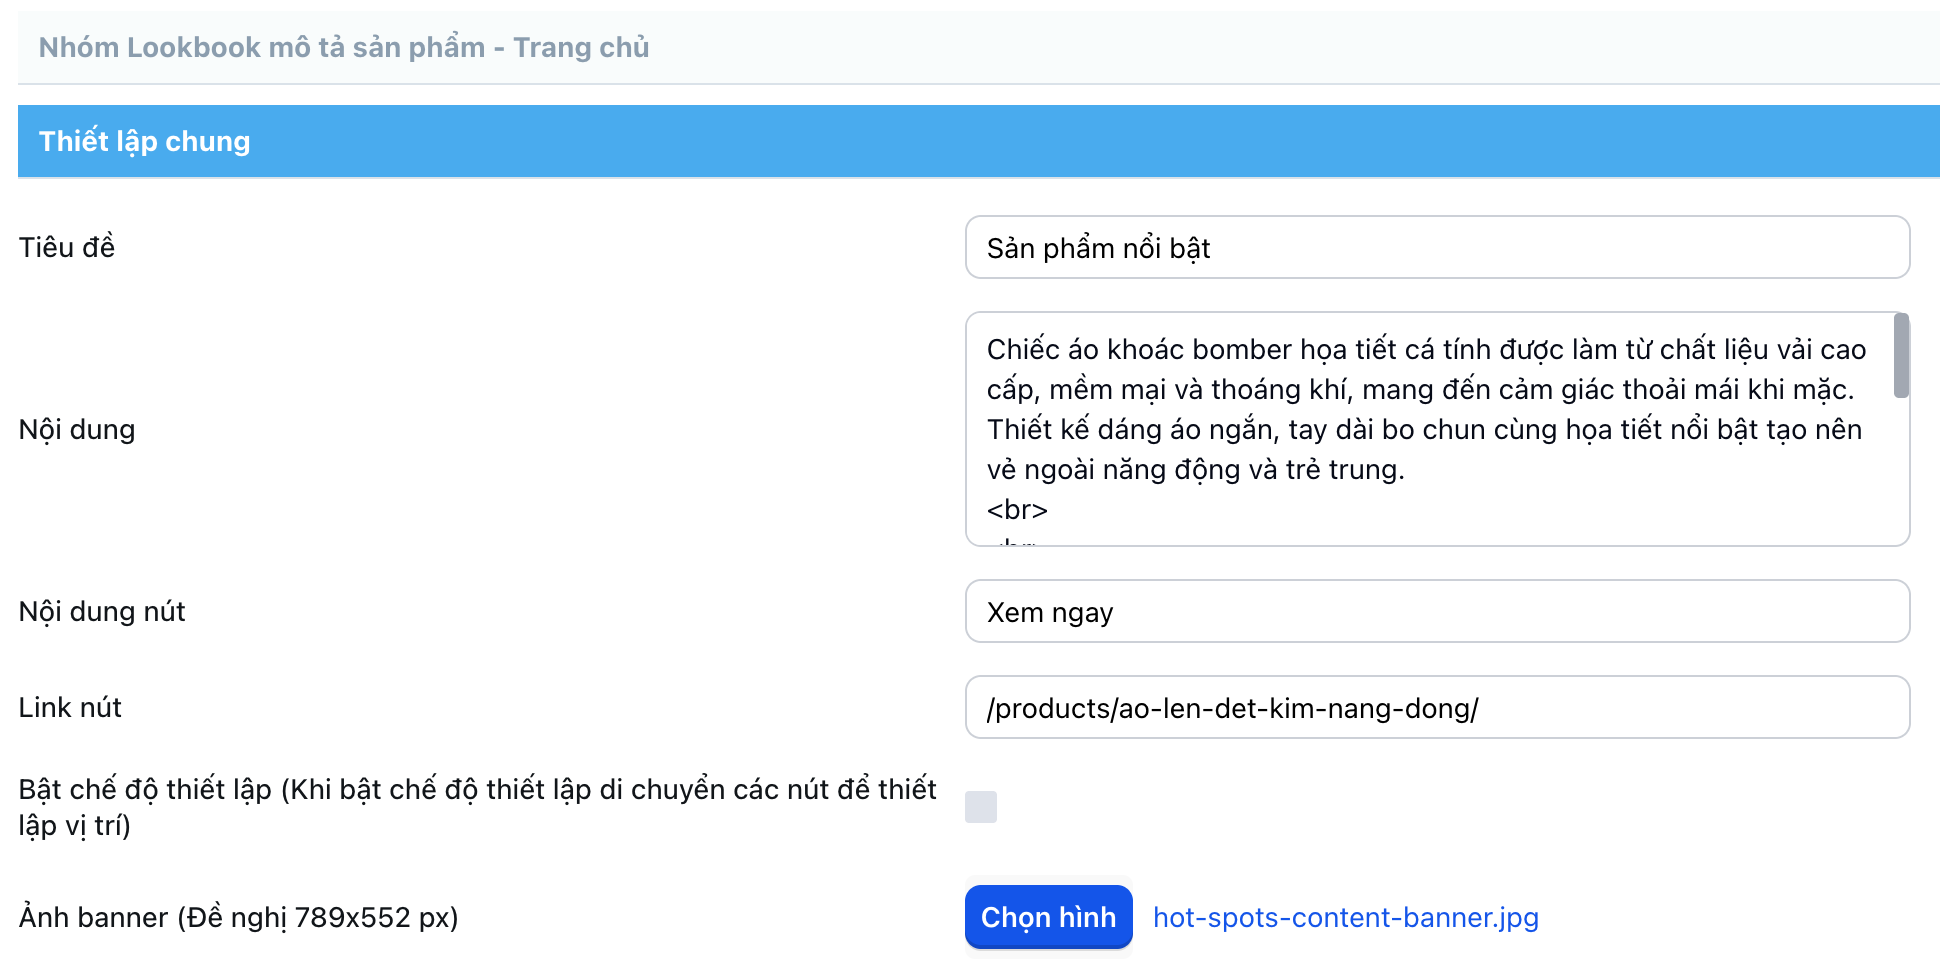The image size is (1940, 968).
Task: Click the Nhóm Lookbook mô tả sản phẩm title
Action: tap(344, 48)
